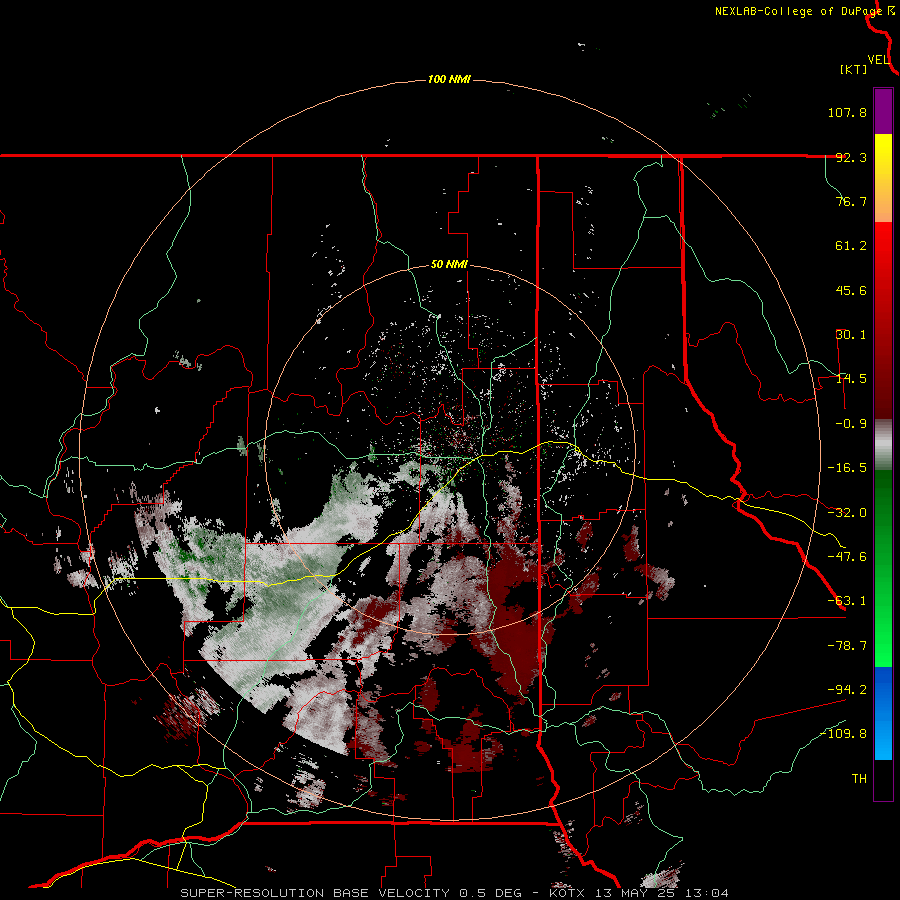
Task: Pick the green segment of the color bar
Action: [883, 568]
